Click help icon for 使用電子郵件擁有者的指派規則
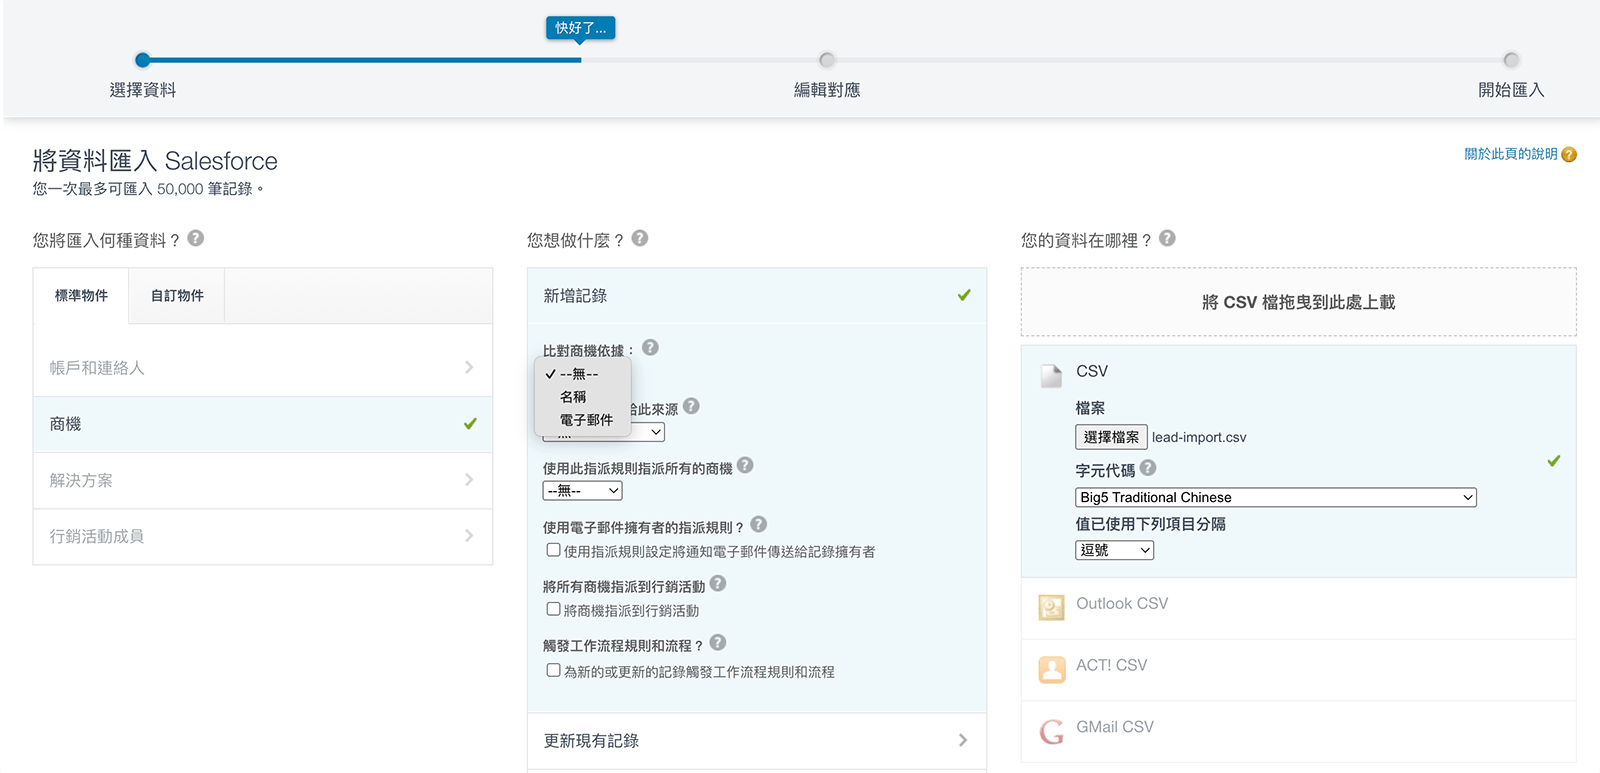The image size is (1600, 773). [758, 524]
